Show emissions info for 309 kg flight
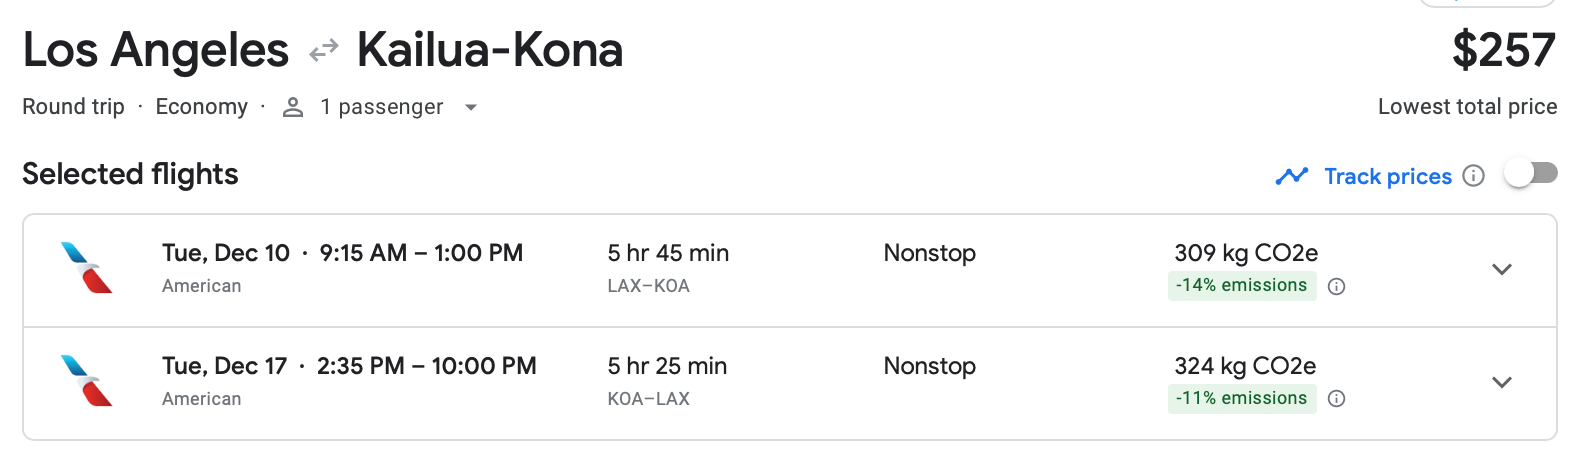 pyautogui.click(x=1336, y=287)
